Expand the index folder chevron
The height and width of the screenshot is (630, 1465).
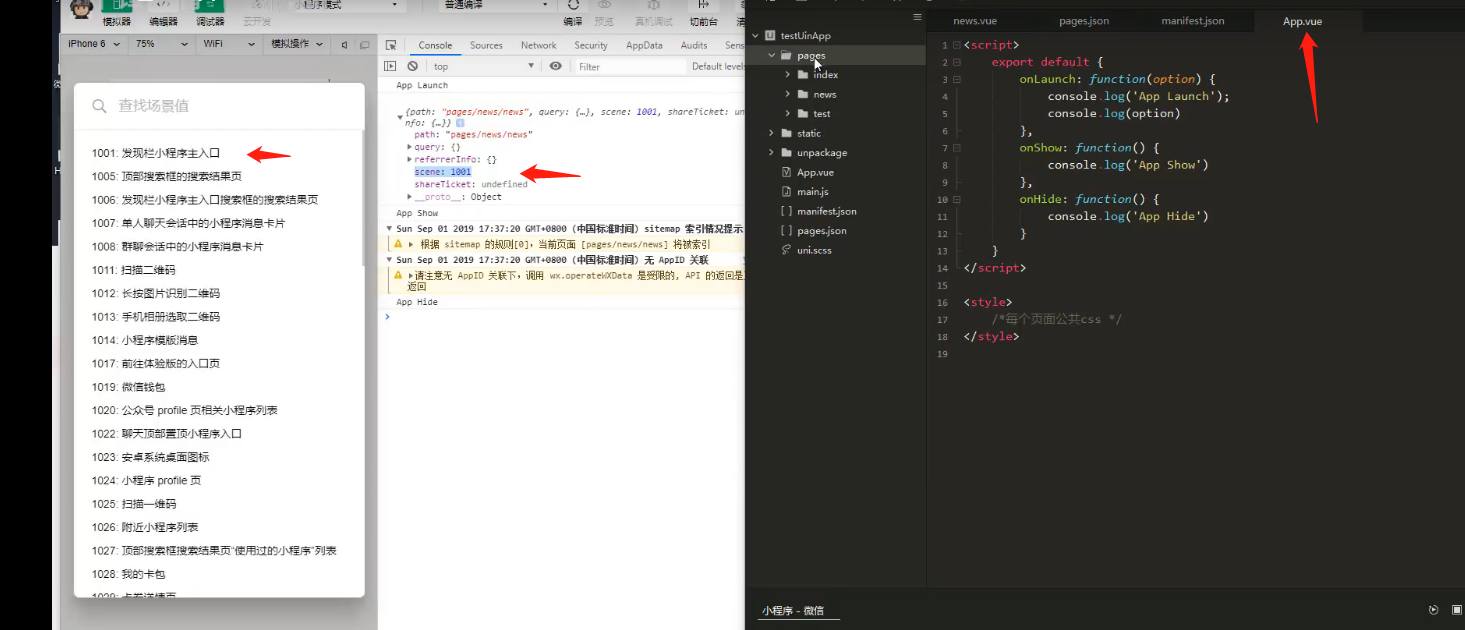pos(788,75)
